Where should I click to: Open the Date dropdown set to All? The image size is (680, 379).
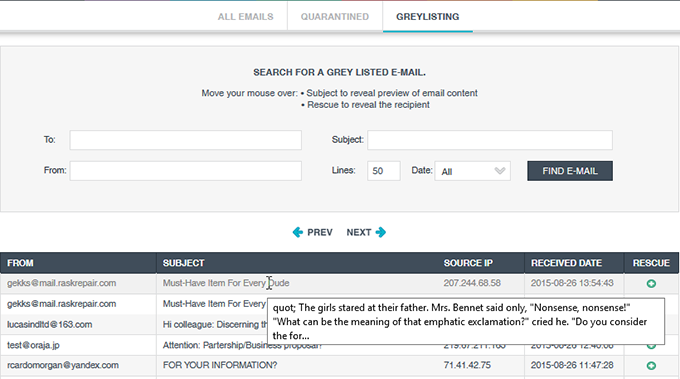472,171
